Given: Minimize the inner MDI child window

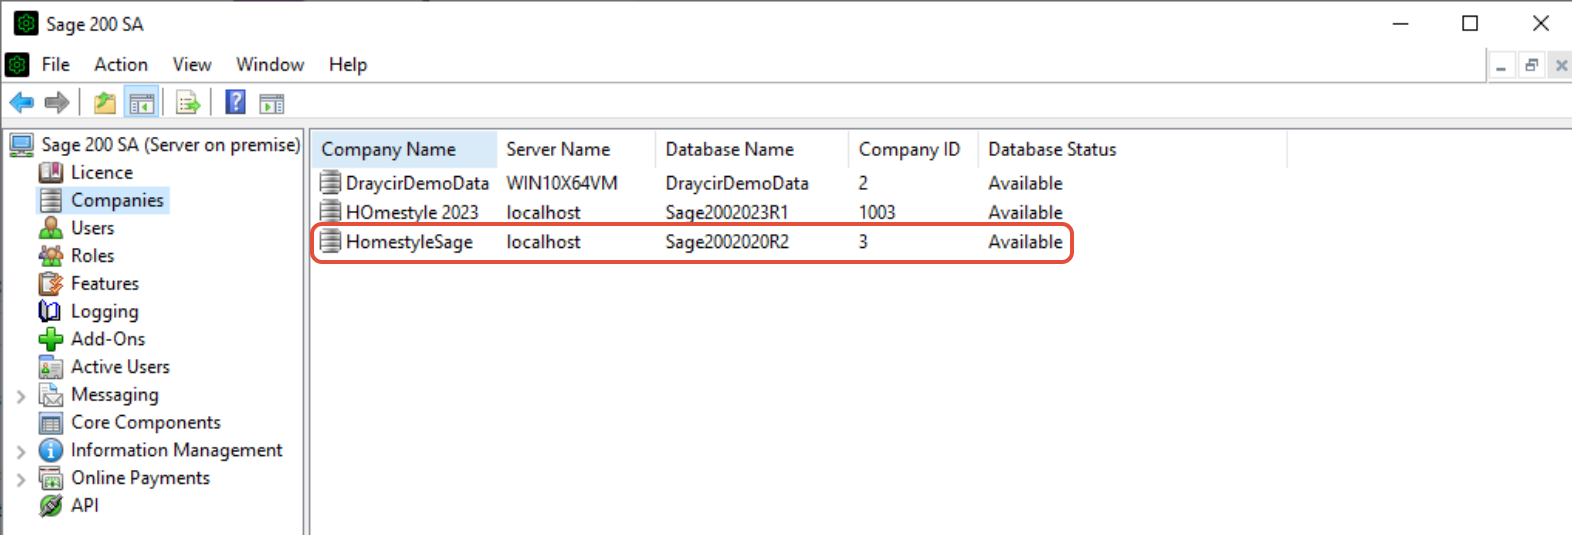Looking at the screenshot, I should pyautogui.click(x=1501, y=66).
